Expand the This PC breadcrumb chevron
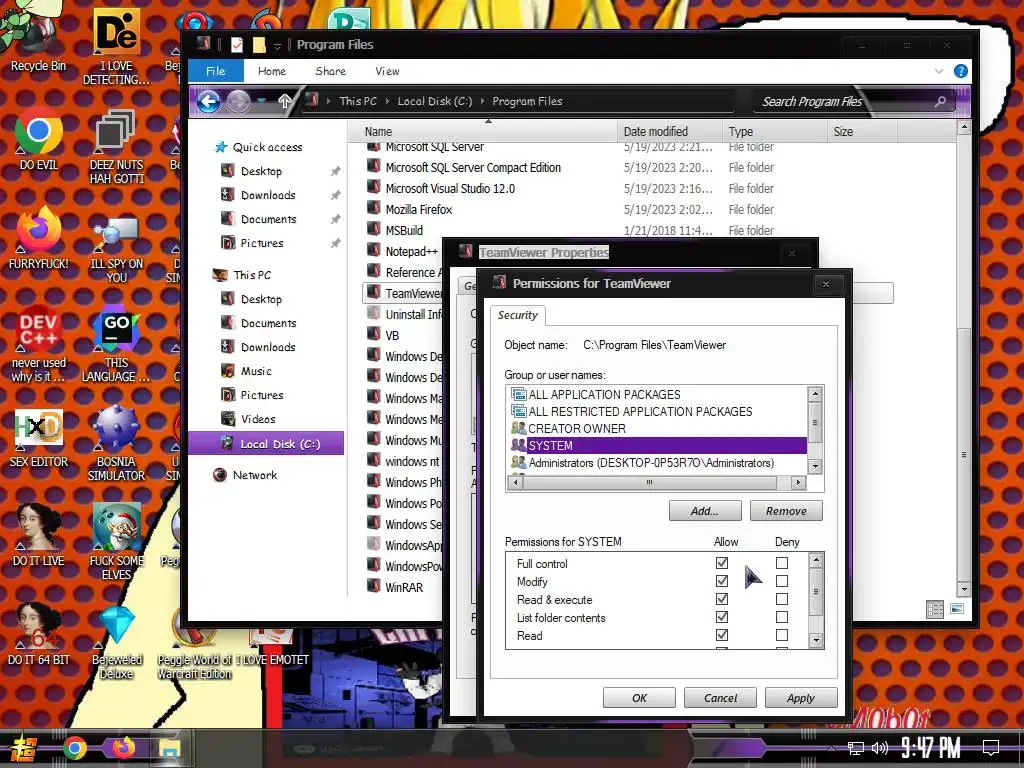The height and width of the screenshot is (768, 1024). [387, 101]
